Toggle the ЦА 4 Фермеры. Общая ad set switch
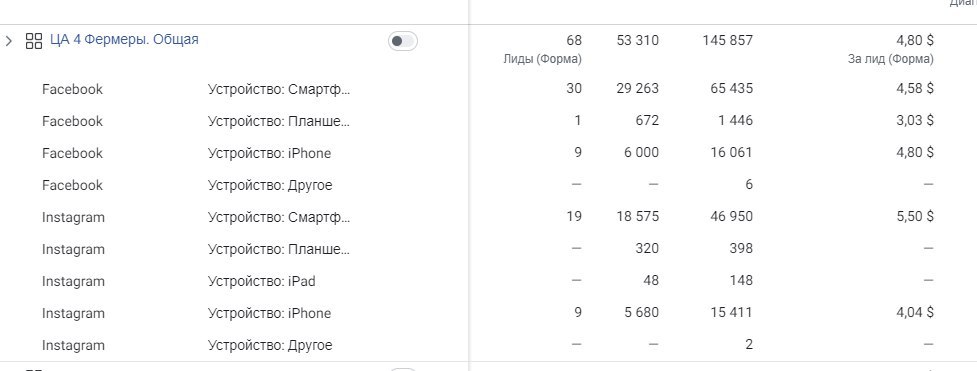Screen dimensions: 977x371 point(403,41)
